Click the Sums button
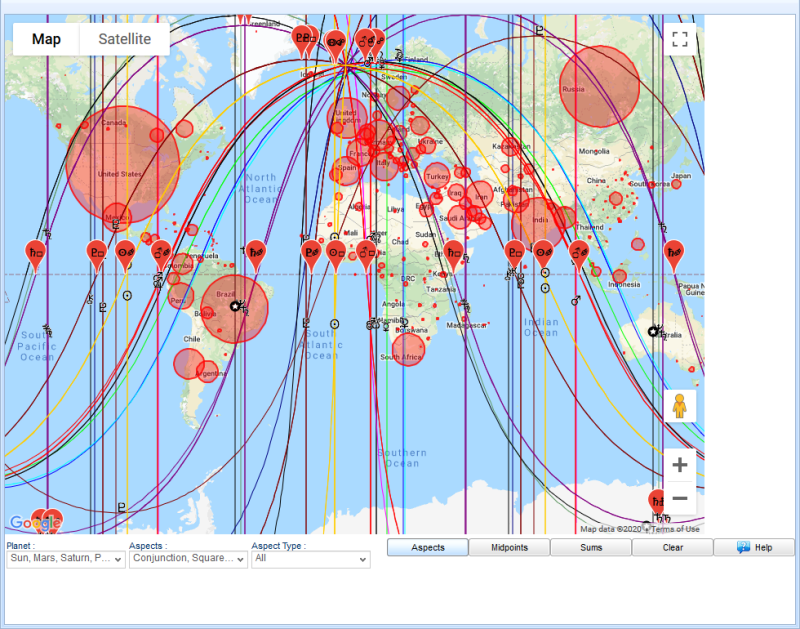 tap(591, 548)
